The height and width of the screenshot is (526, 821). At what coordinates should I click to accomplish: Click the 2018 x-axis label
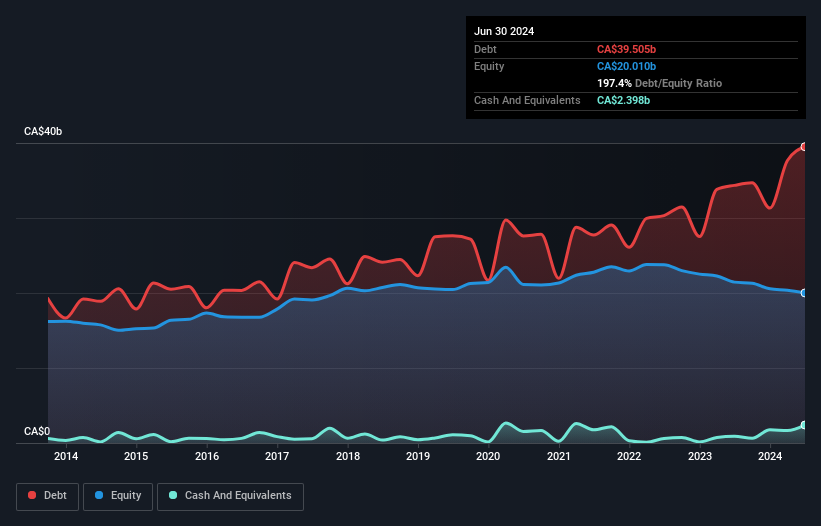348,456
